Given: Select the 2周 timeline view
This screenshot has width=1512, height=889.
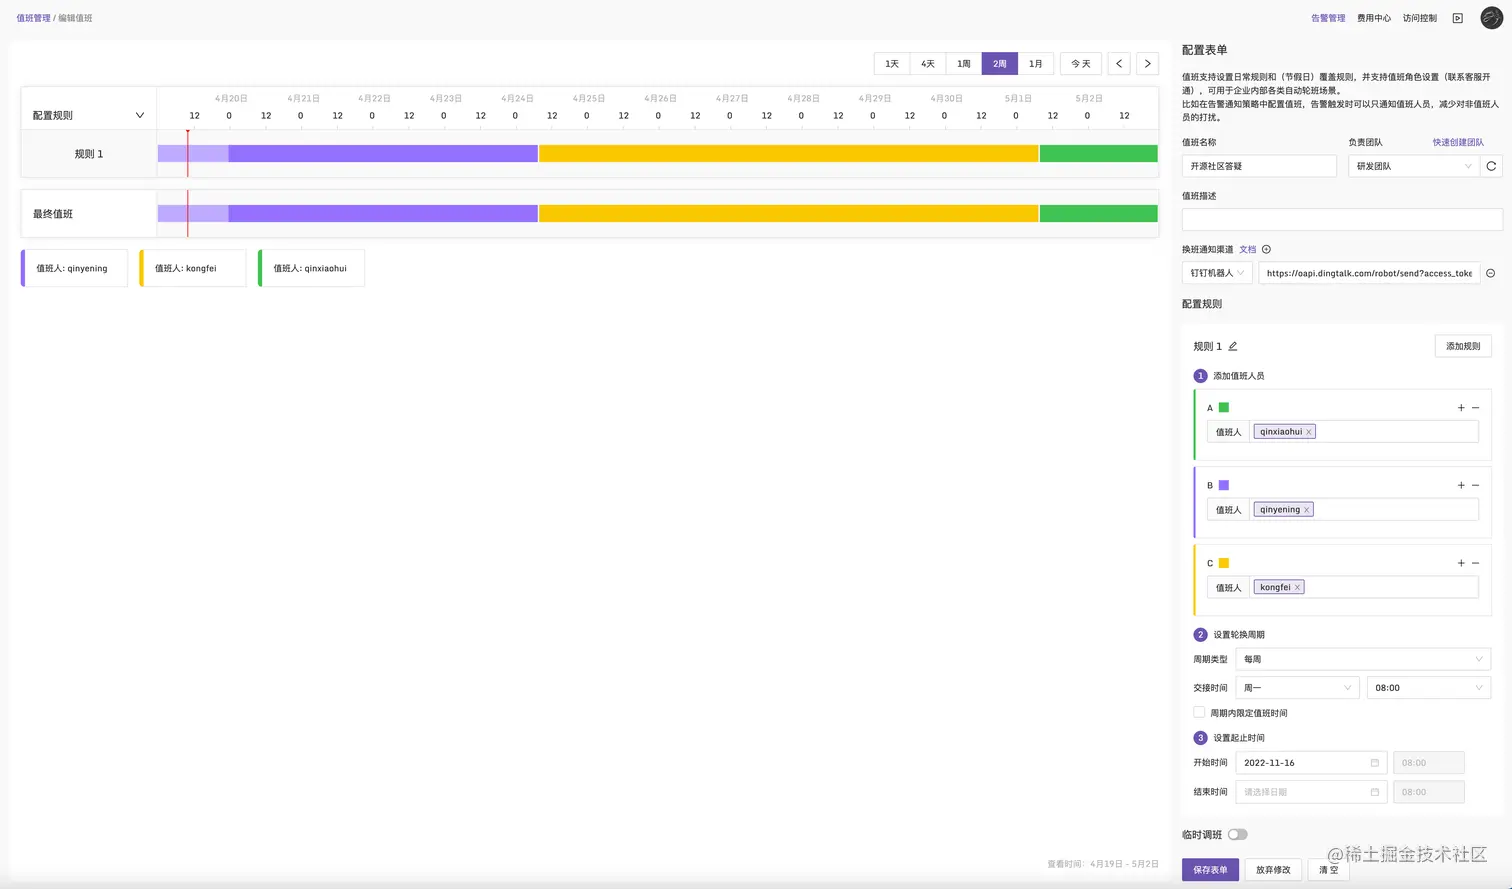Looking at the screenshot, I should click(1000, 63).
